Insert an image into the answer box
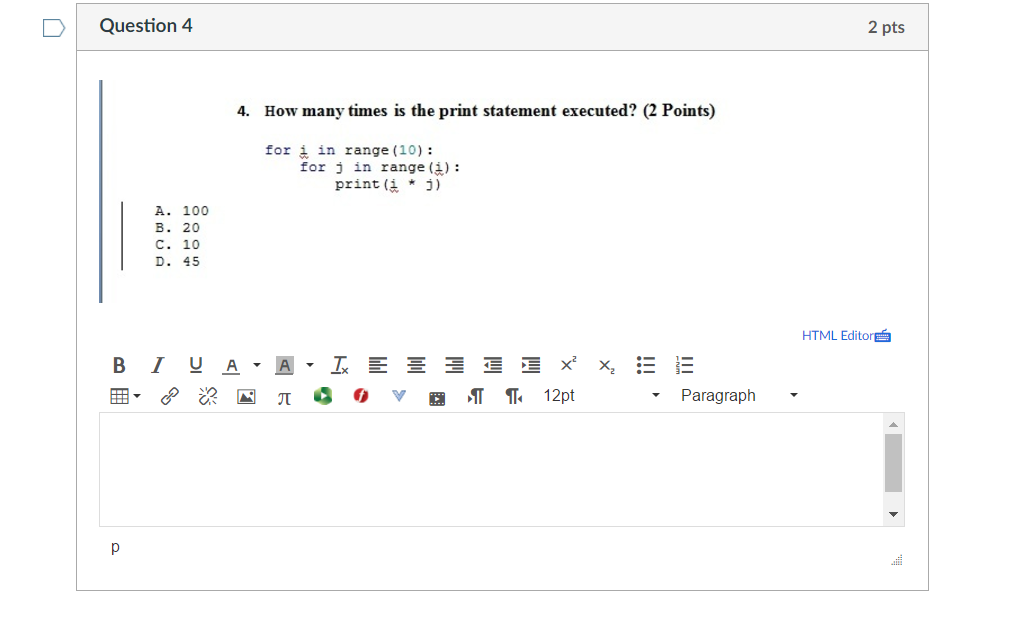 (246, 396)
